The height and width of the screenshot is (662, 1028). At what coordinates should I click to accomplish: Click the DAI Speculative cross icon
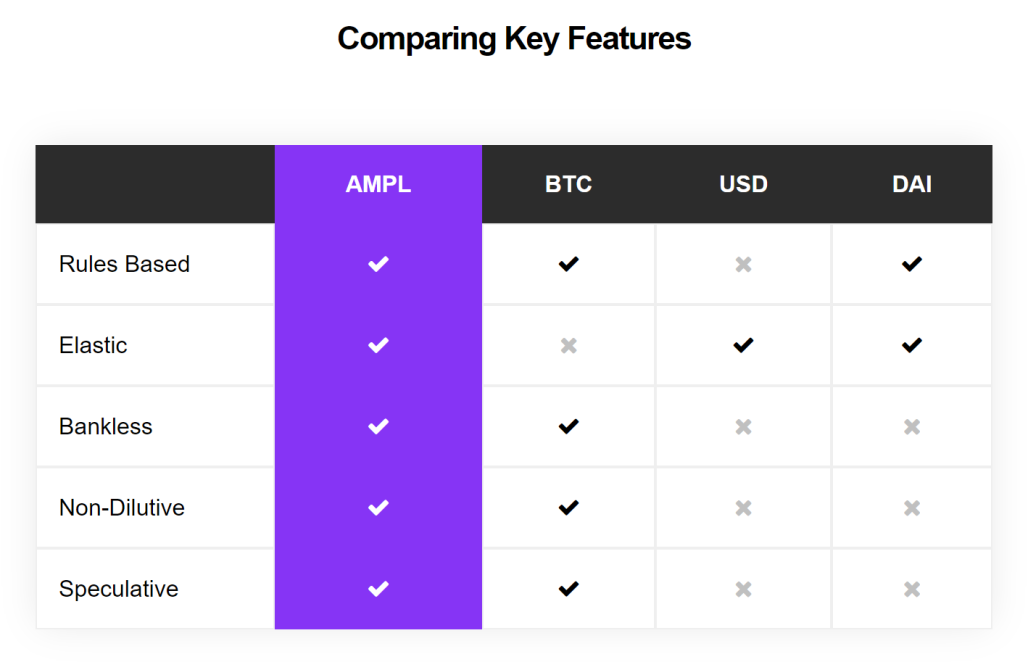(911, 589)
